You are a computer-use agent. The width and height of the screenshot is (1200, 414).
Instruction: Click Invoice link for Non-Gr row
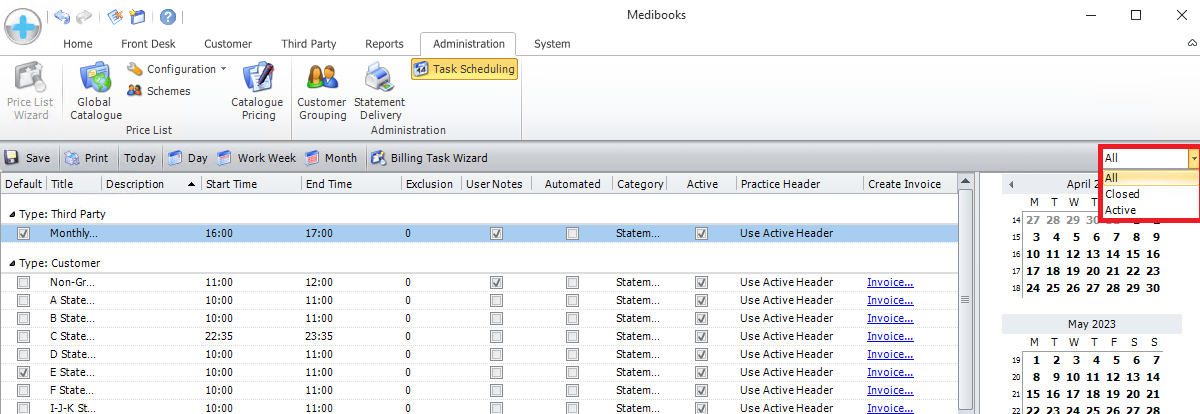pos(889,283)
